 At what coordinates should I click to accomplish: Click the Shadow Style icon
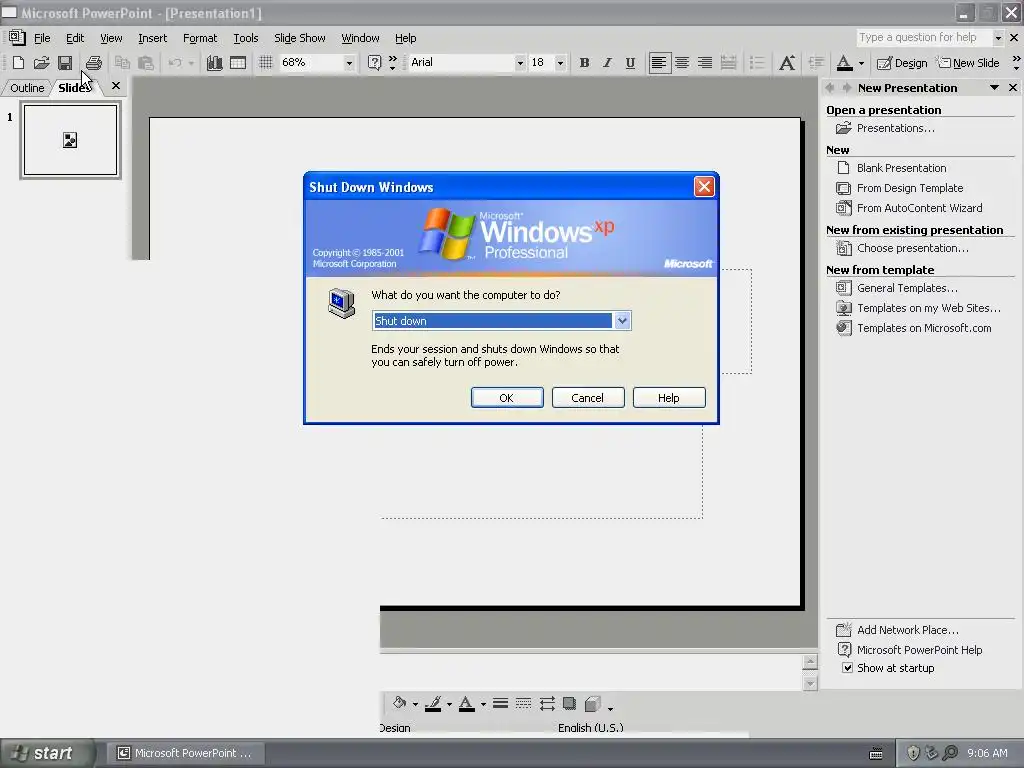coord(569,703)
